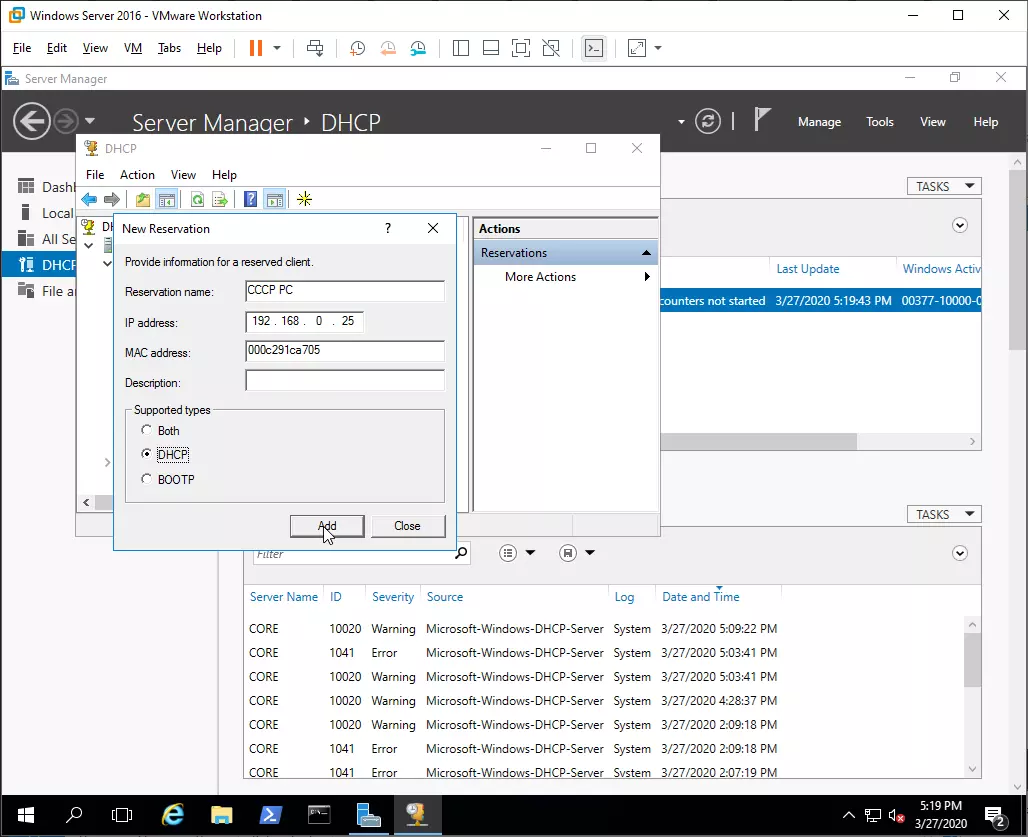Screen dimensions: 1028x837
Task: Click Server Manager back navigation button
Action: pos(31,121)
